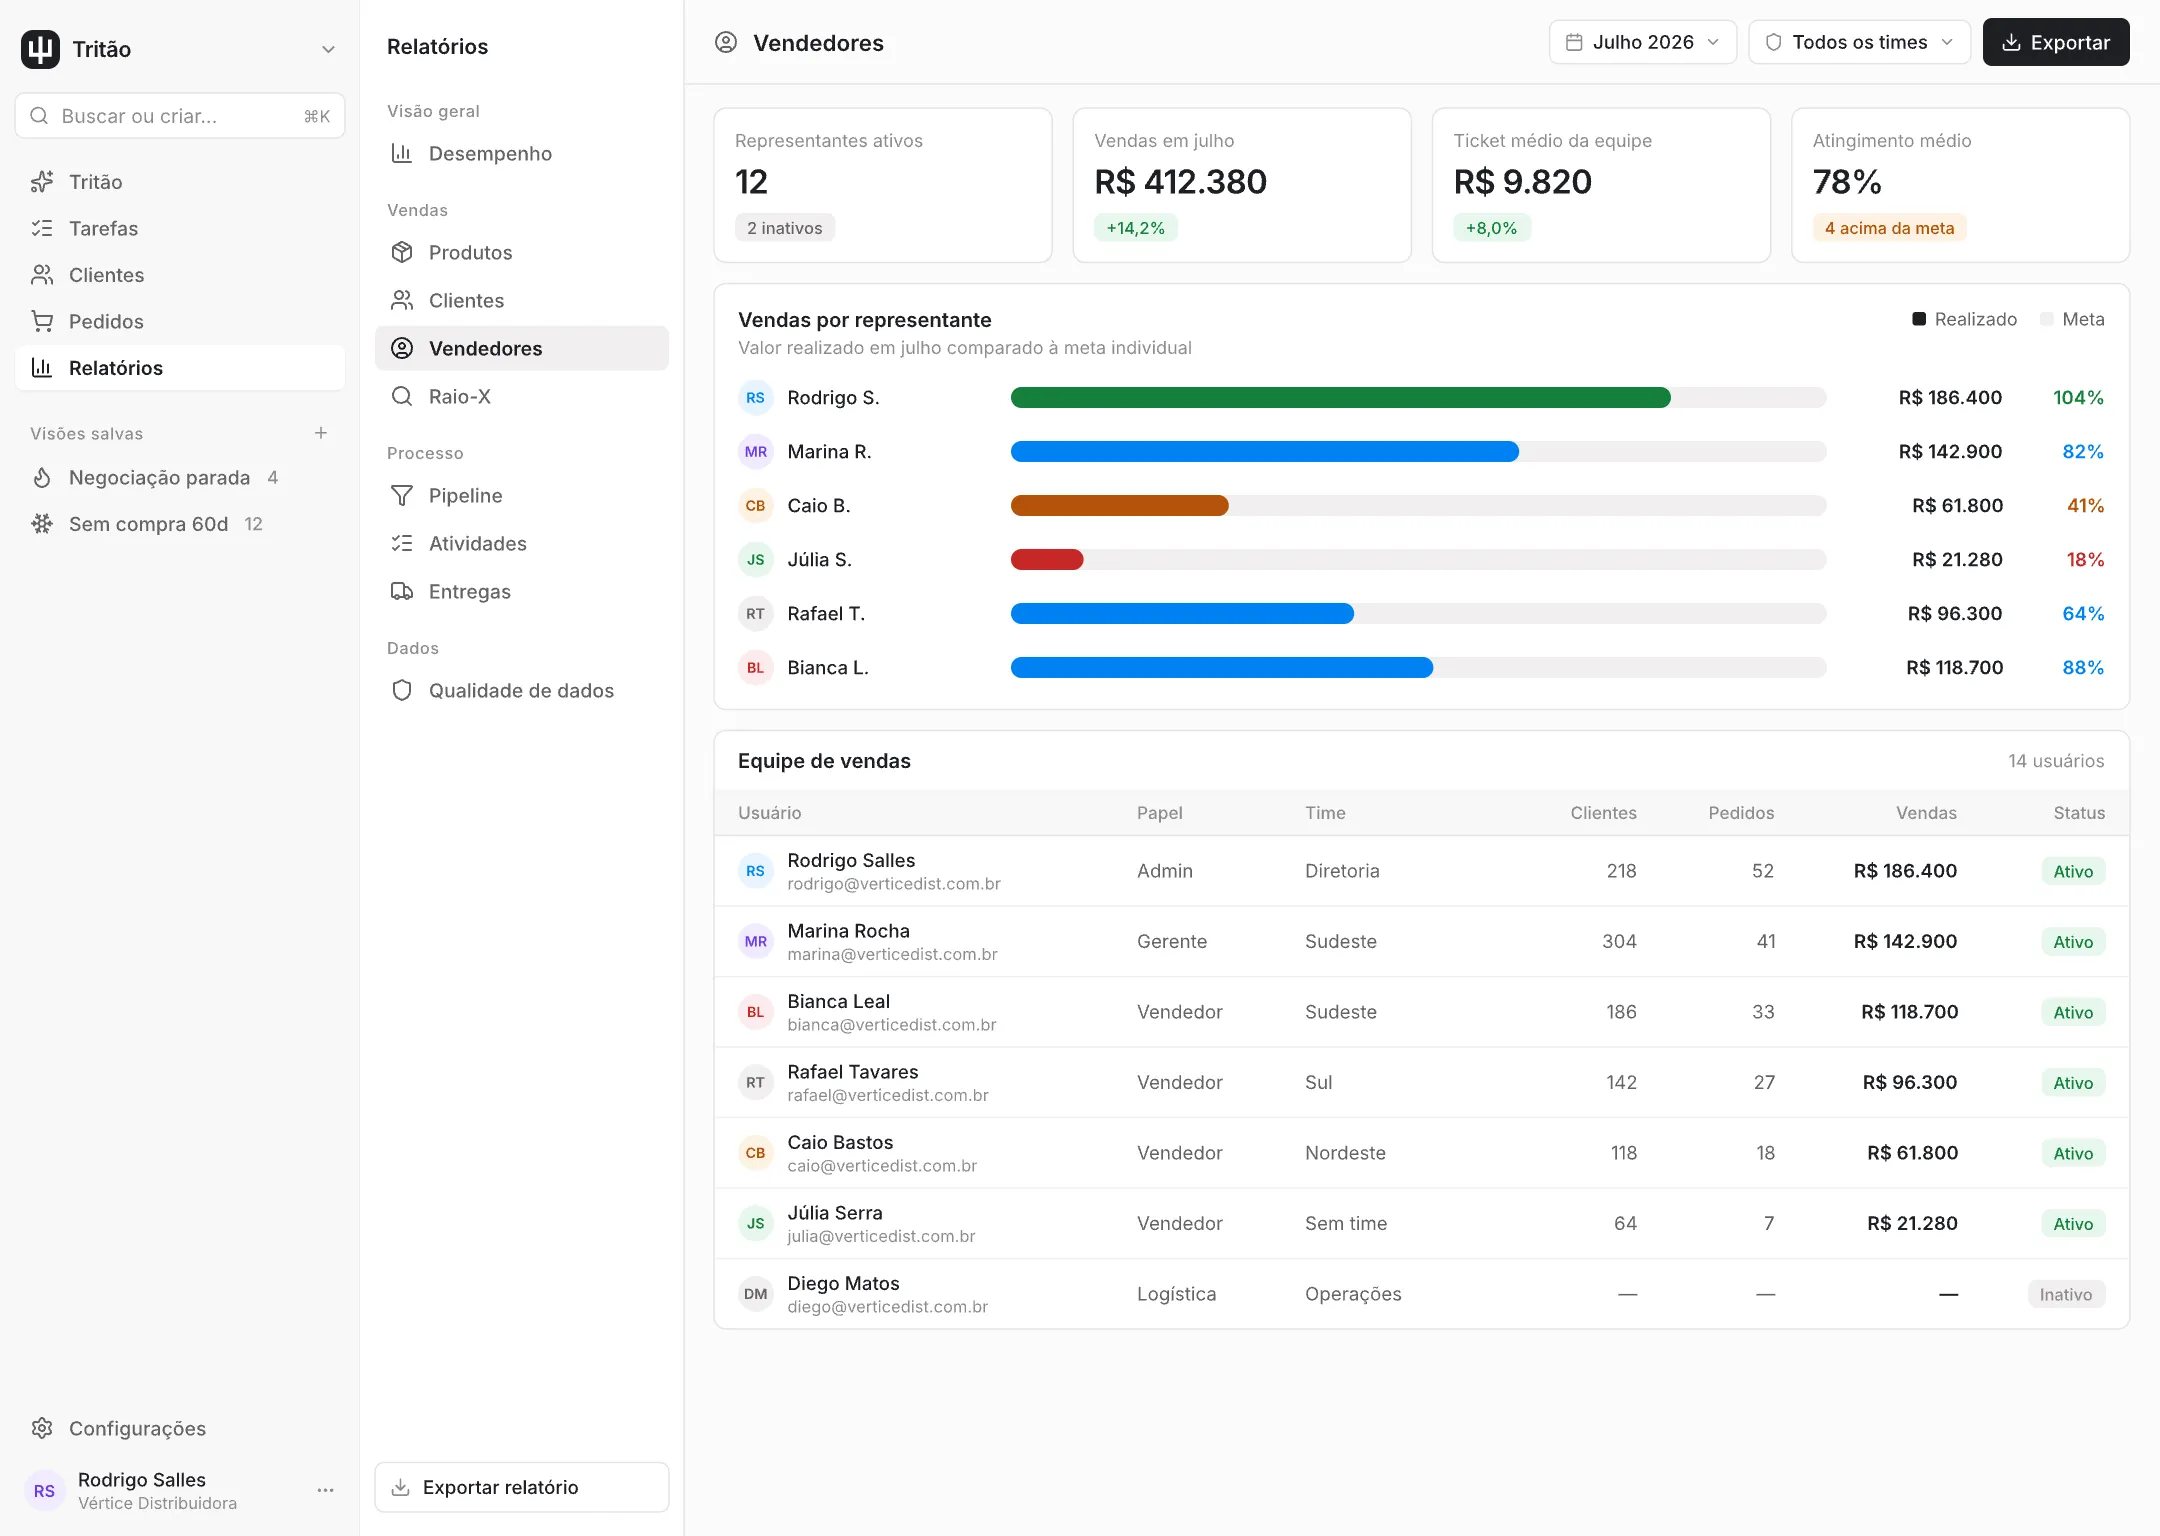The height and width of the screenshot is (1536, 2160).
Task: Click Rodrigo S. green progress bar
Action: pos(1340,397)
